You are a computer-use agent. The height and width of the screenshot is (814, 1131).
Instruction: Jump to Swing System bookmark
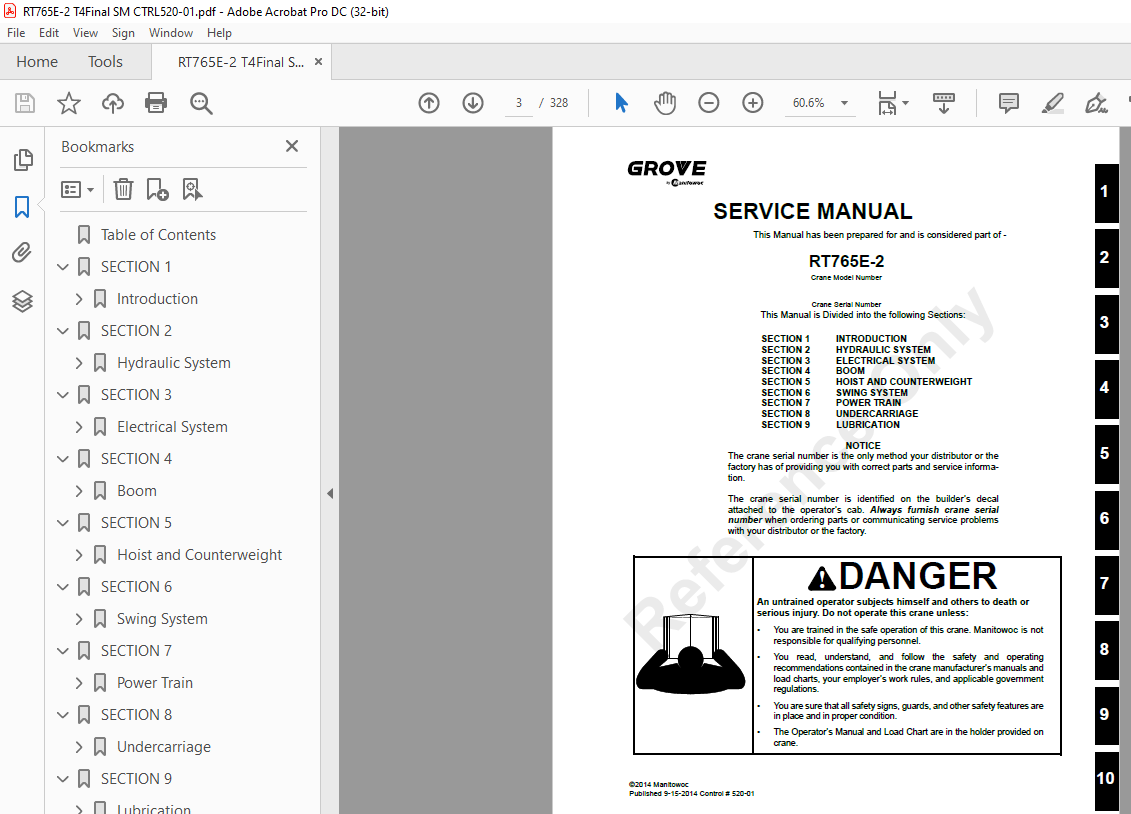(162, 619)
